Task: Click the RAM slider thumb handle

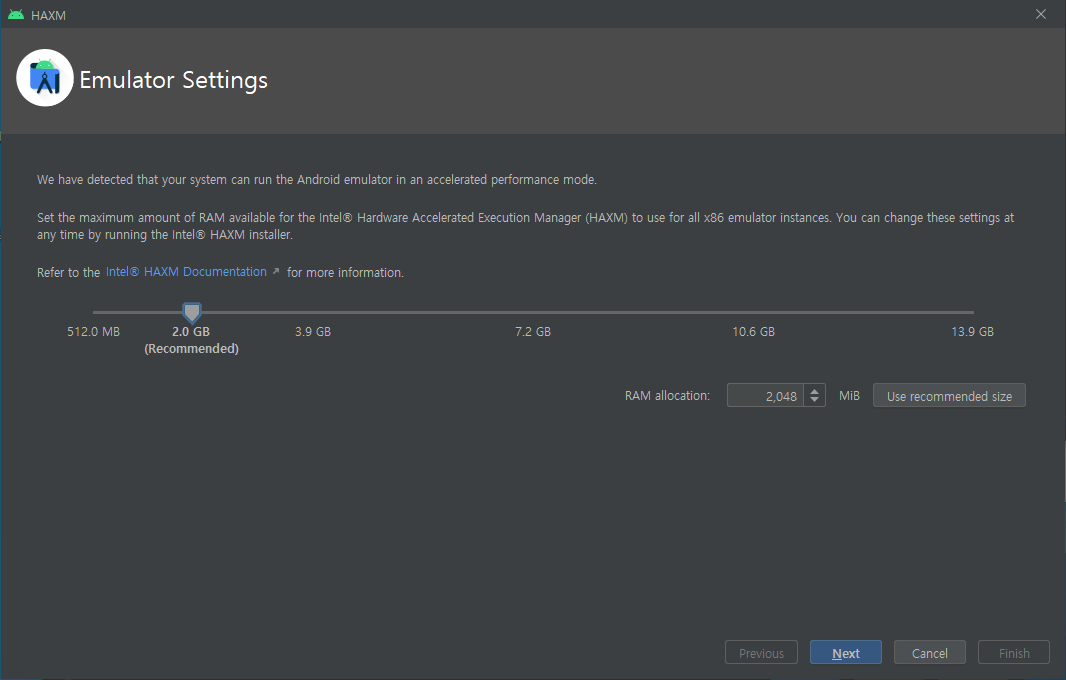Action: click(x=192, y=312)
